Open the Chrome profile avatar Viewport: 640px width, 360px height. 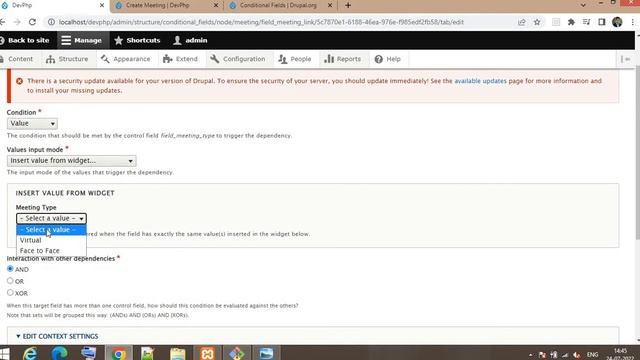tap(617, 22)
